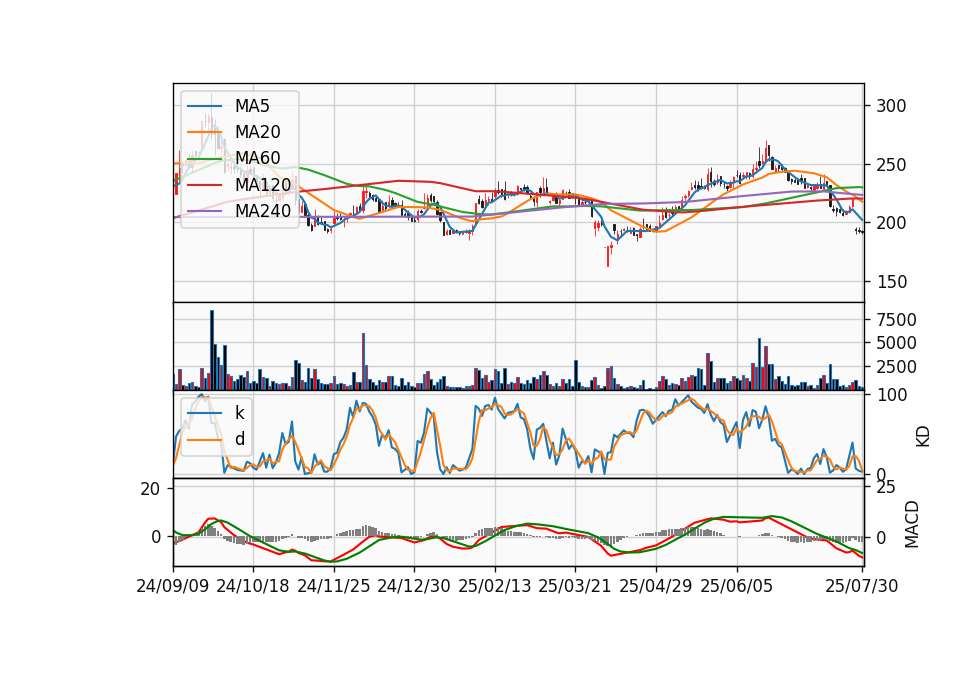Click the 24/11/25 date label
The image size is (960, 690).
334,586
